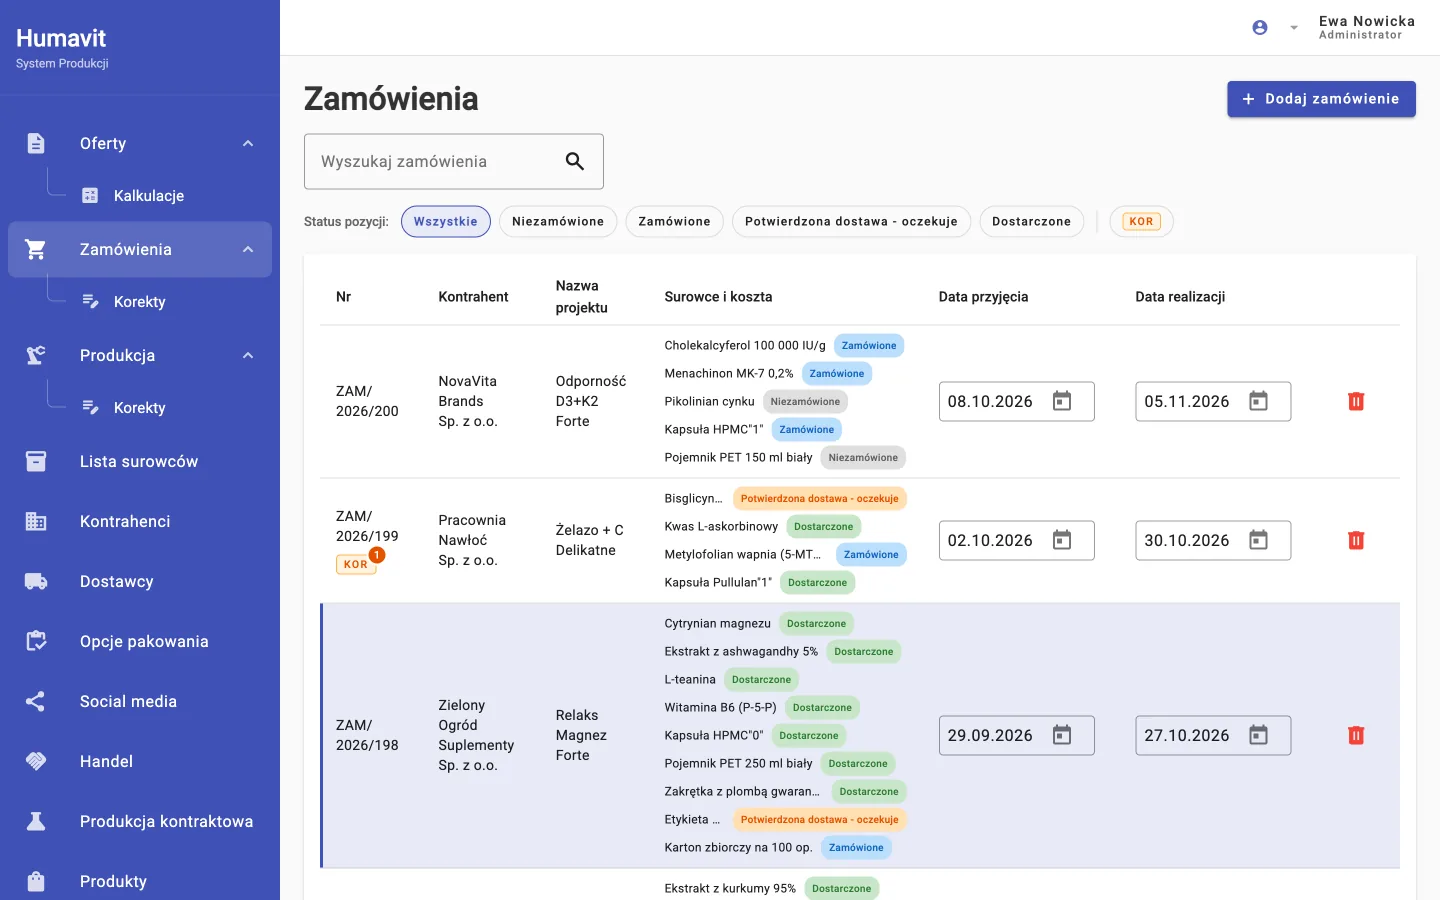Open calendar for 05.11.2026 date field

pos(1259,401)
